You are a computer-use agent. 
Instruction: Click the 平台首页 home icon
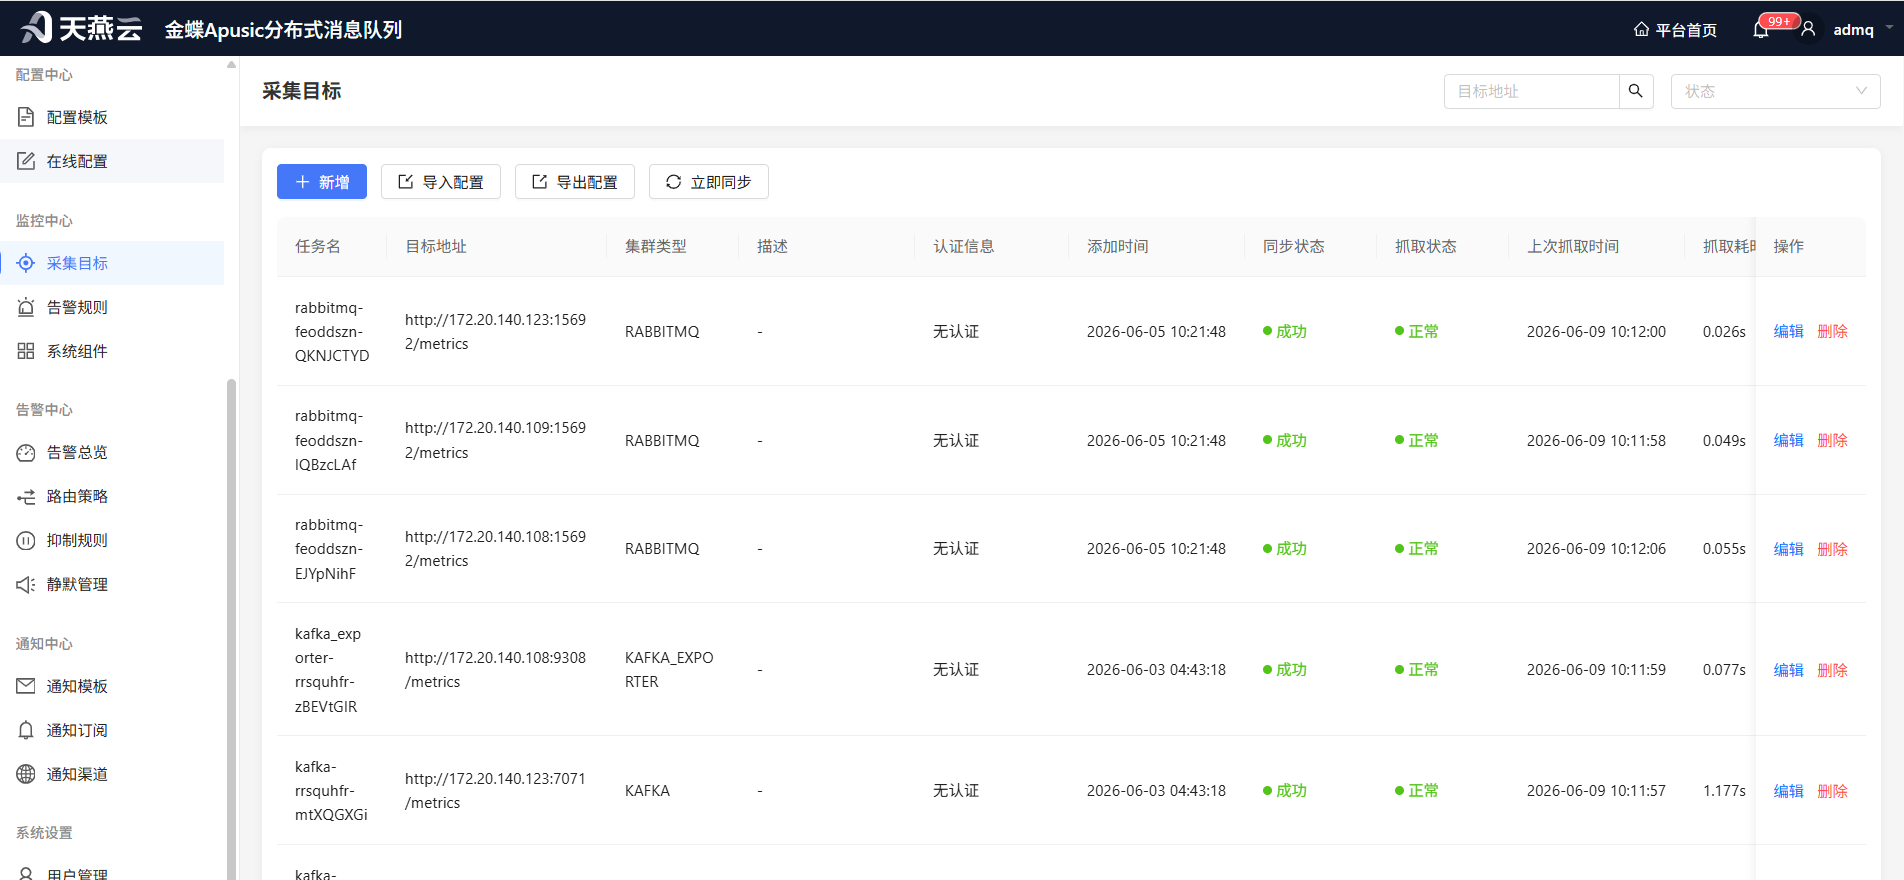click(1641, 29)
